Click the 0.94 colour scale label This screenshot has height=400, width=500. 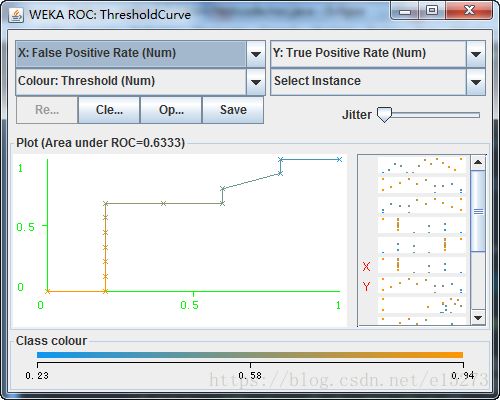(x=463, y=376)
